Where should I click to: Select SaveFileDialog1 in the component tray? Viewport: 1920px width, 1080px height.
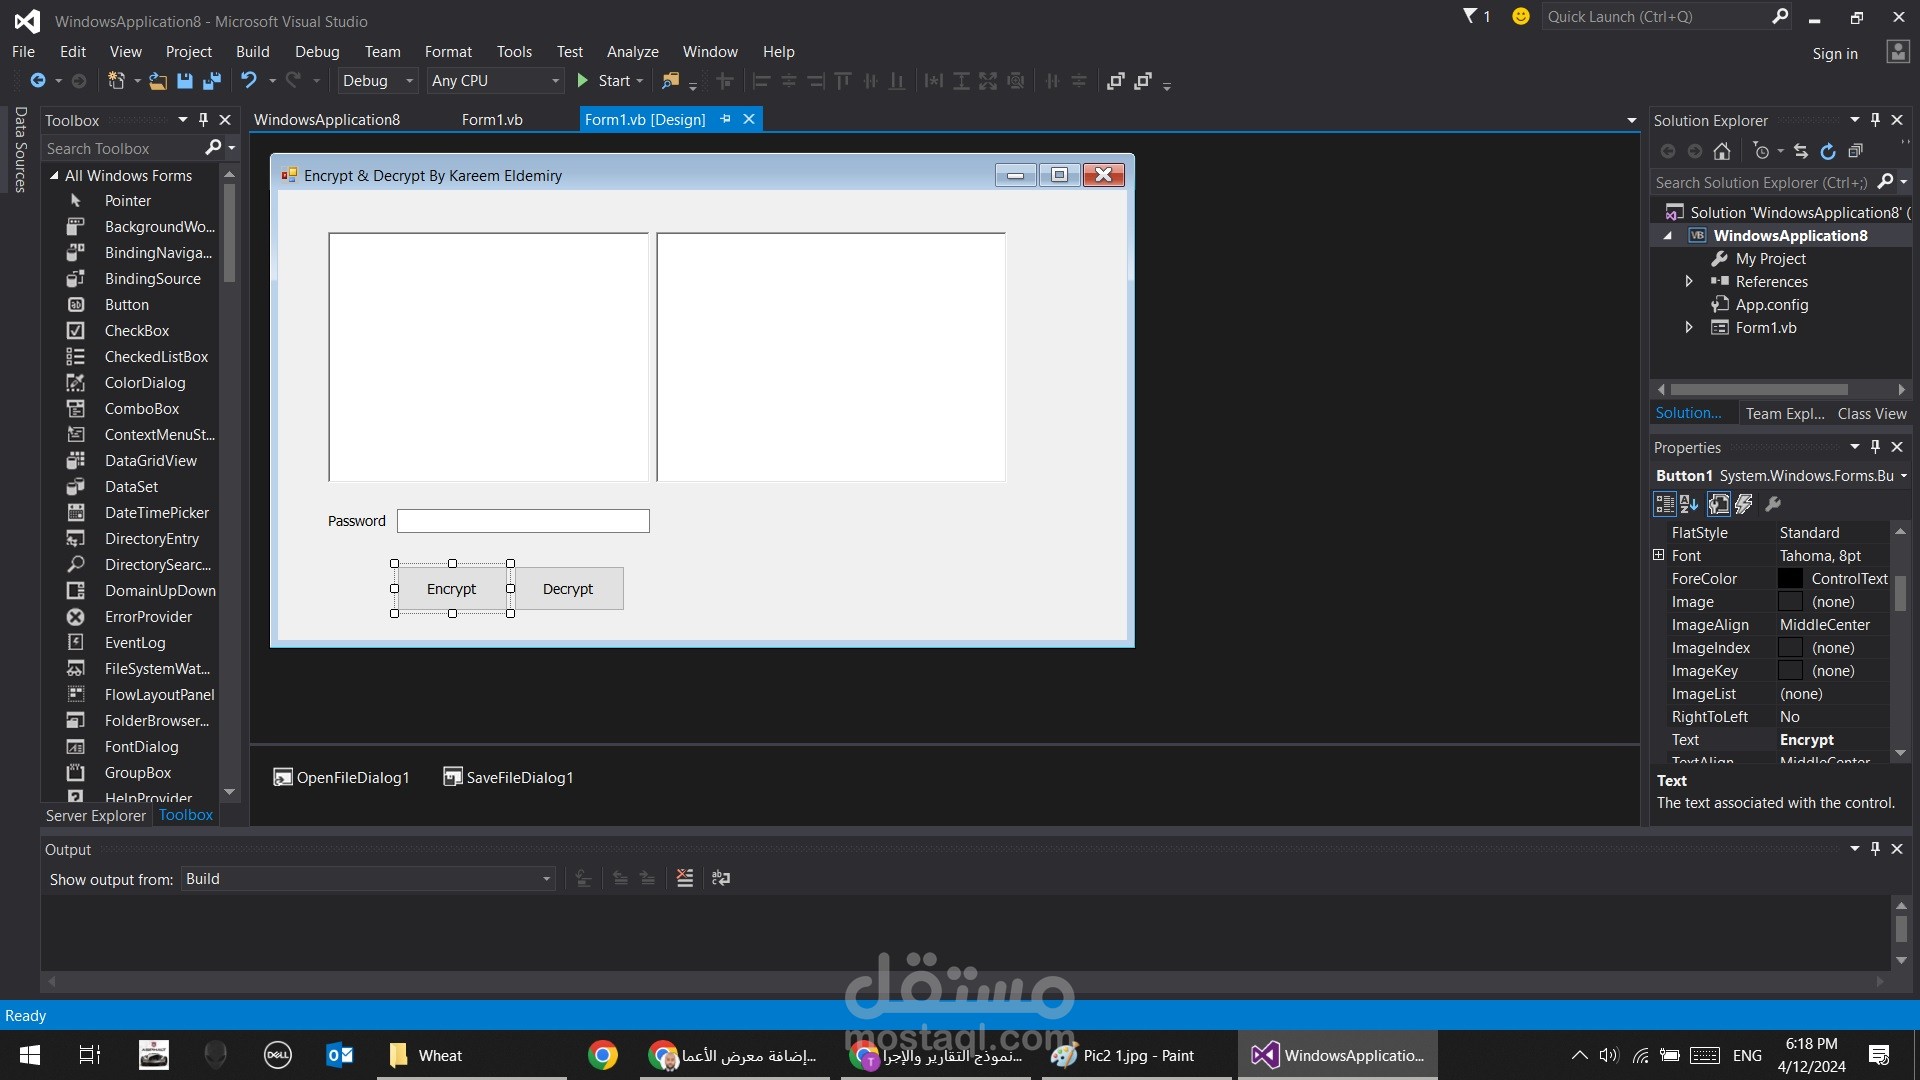508,777
